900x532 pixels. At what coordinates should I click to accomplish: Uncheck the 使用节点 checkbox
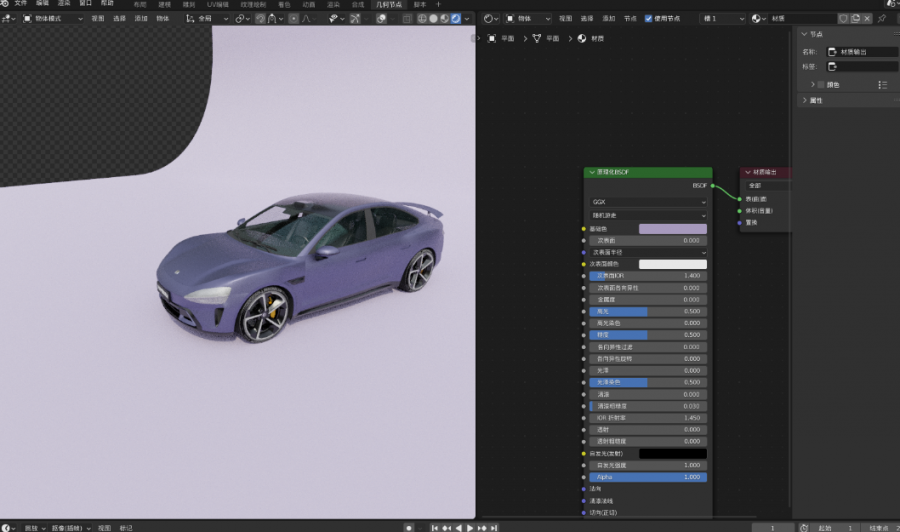coord(648,18)
